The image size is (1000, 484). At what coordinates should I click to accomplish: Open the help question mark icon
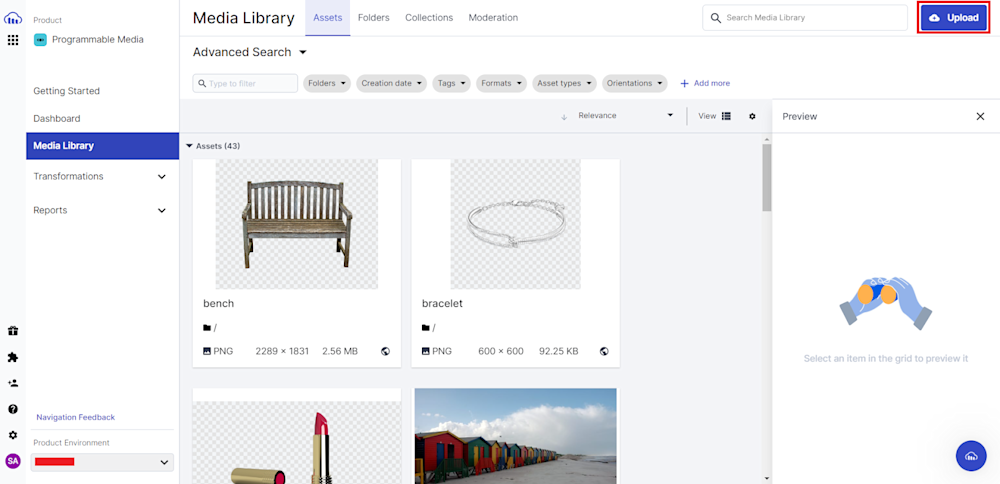tap(13, 409)
